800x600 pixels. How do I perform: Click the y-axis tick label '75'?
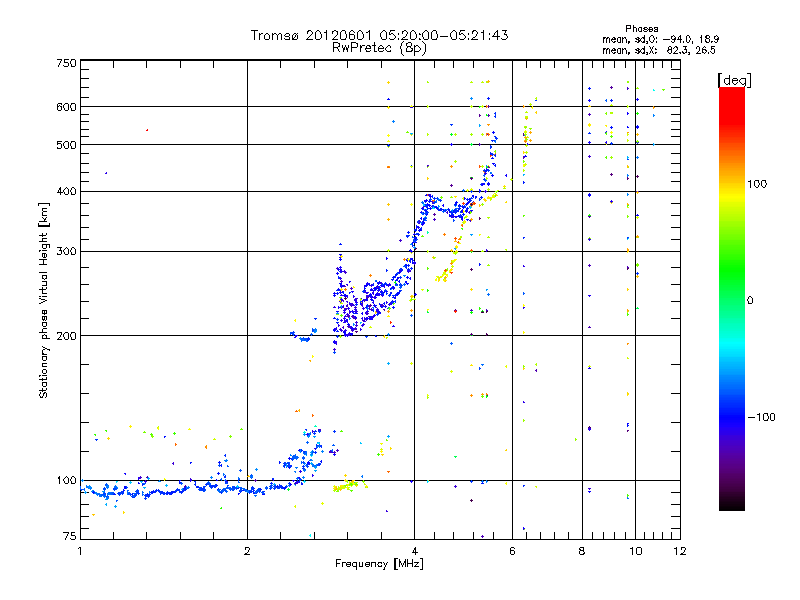70,536
